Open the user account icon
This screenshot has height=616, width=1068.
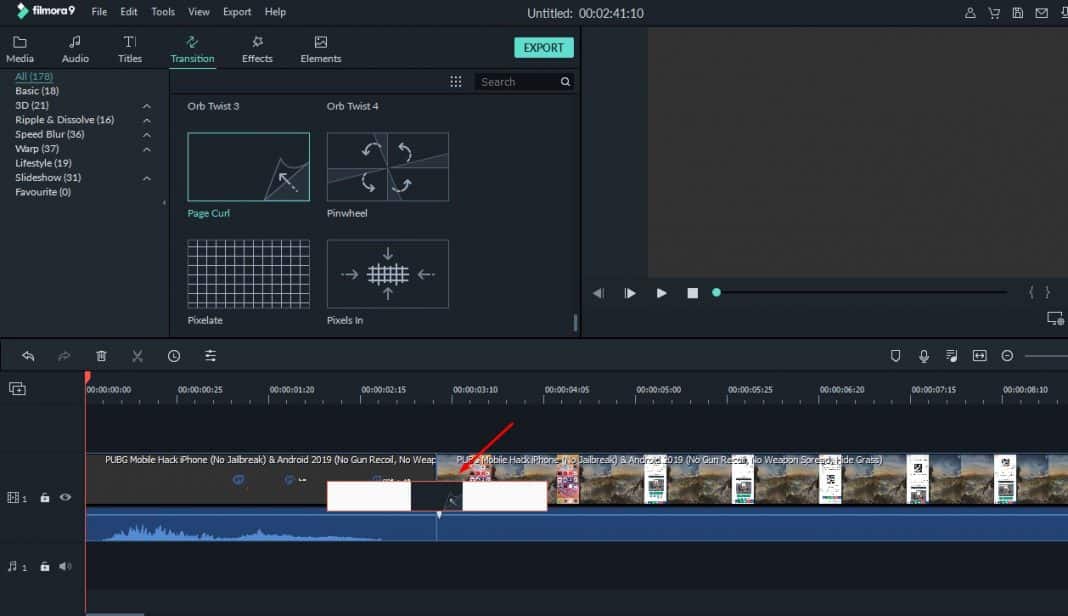coord(970,13)
